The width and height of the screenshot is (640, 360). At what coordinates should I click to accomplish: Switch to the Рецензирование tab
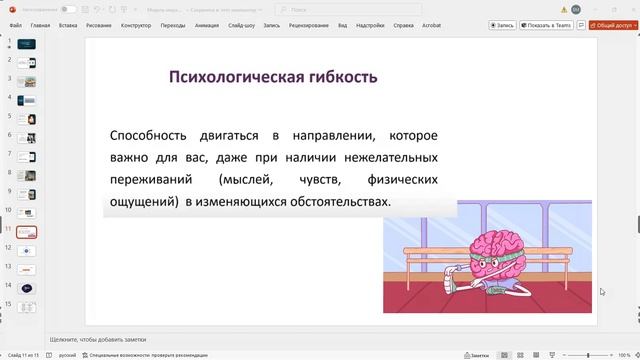click(x=309, y=25)
